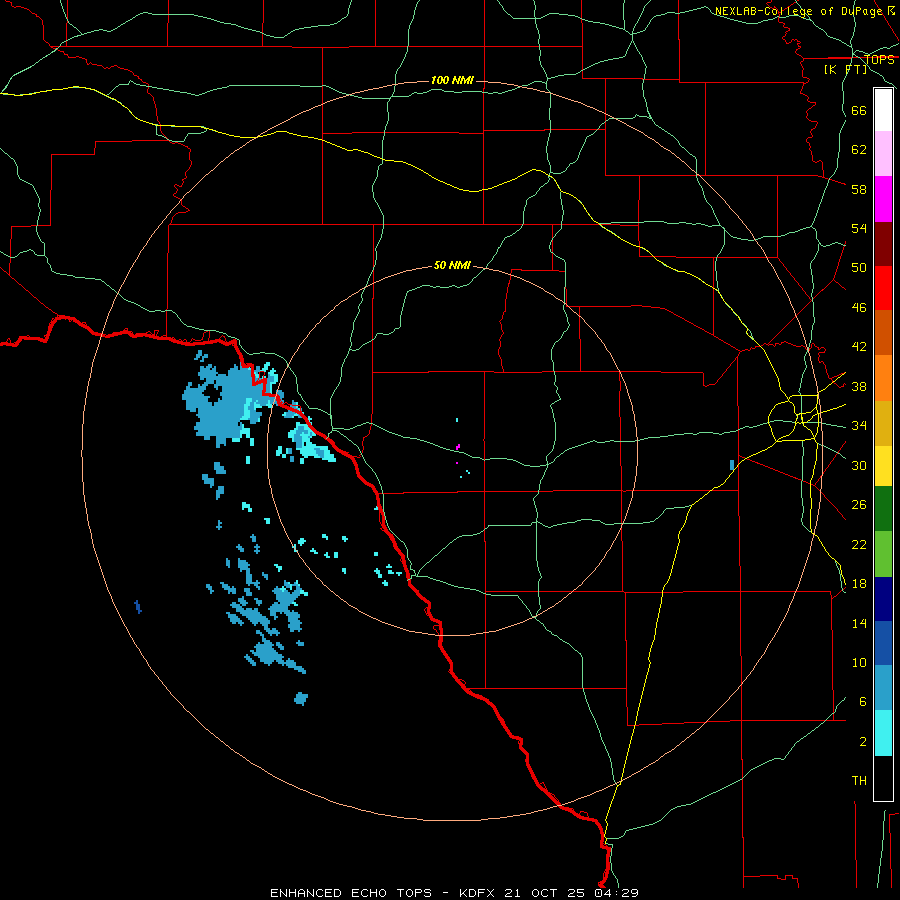
Task: Select the magenta legend swatch near 58
Action: (883, 199)
